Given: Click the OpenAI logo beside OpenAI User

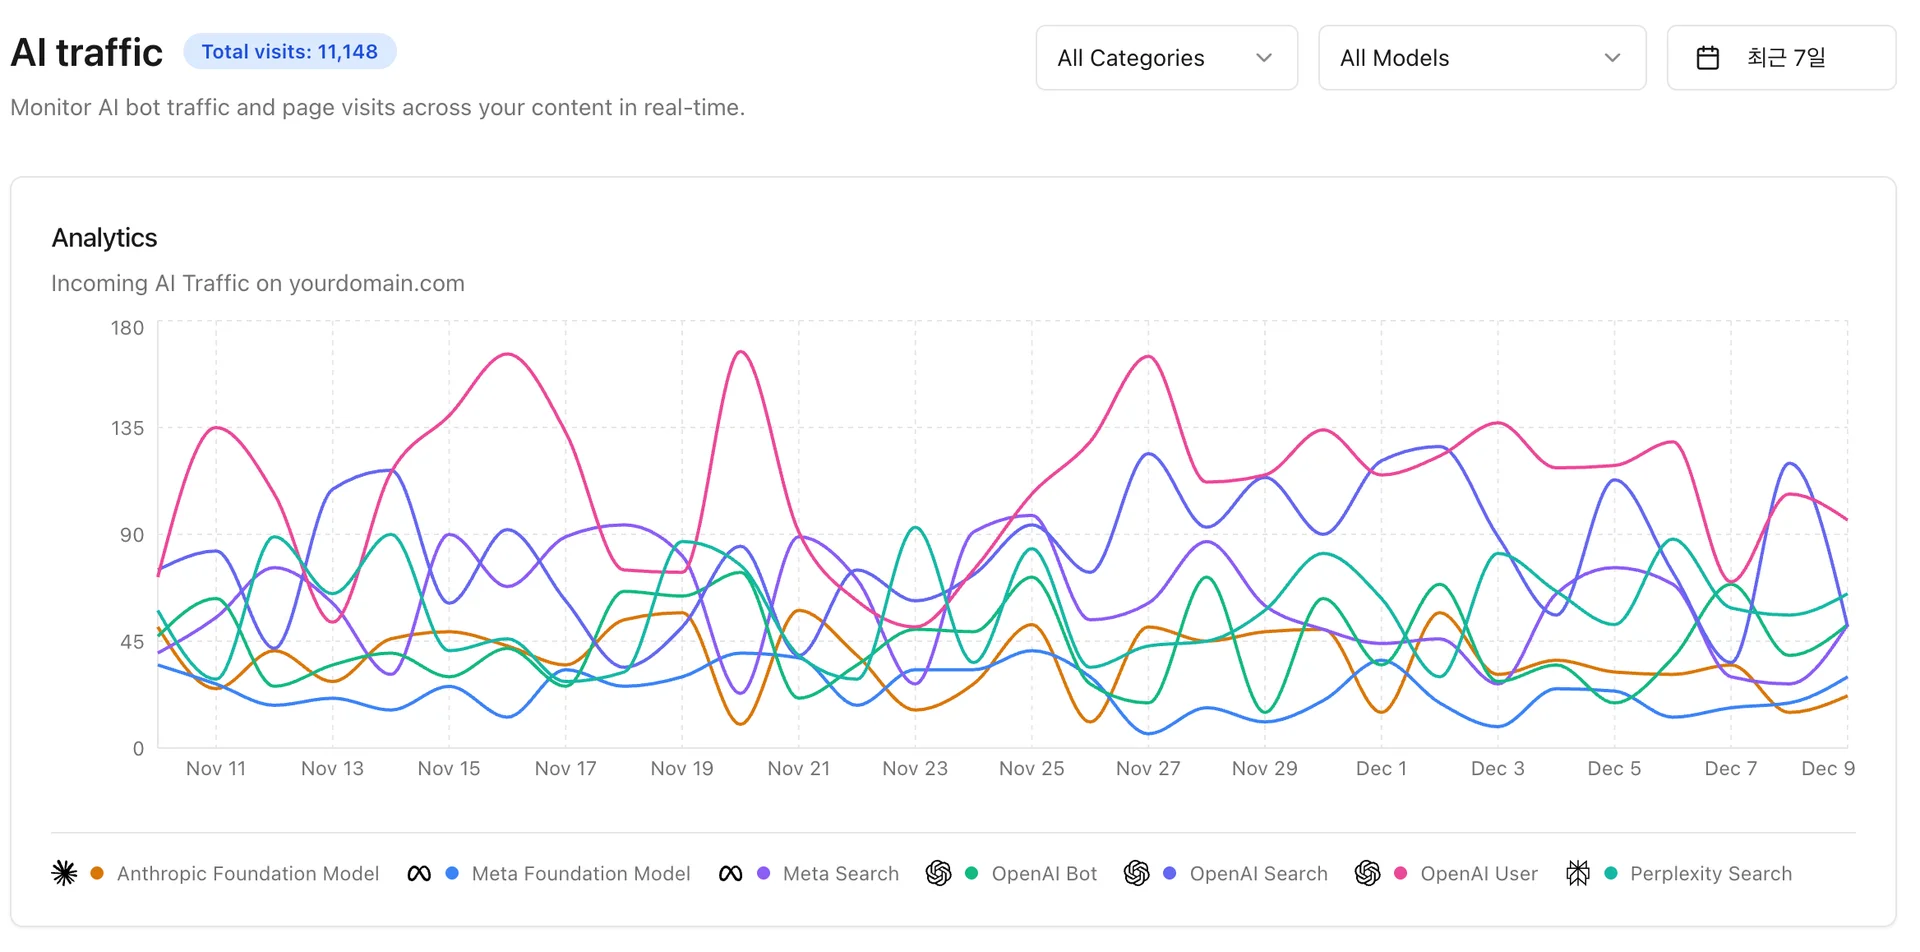Looking at the screenshot, I should [1367, 873].
